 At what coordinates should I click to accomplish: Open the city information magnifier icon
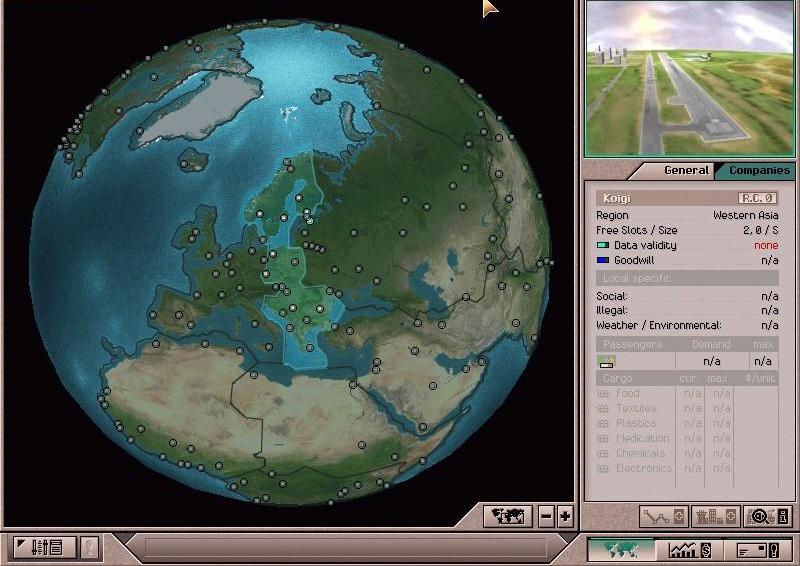767,516
